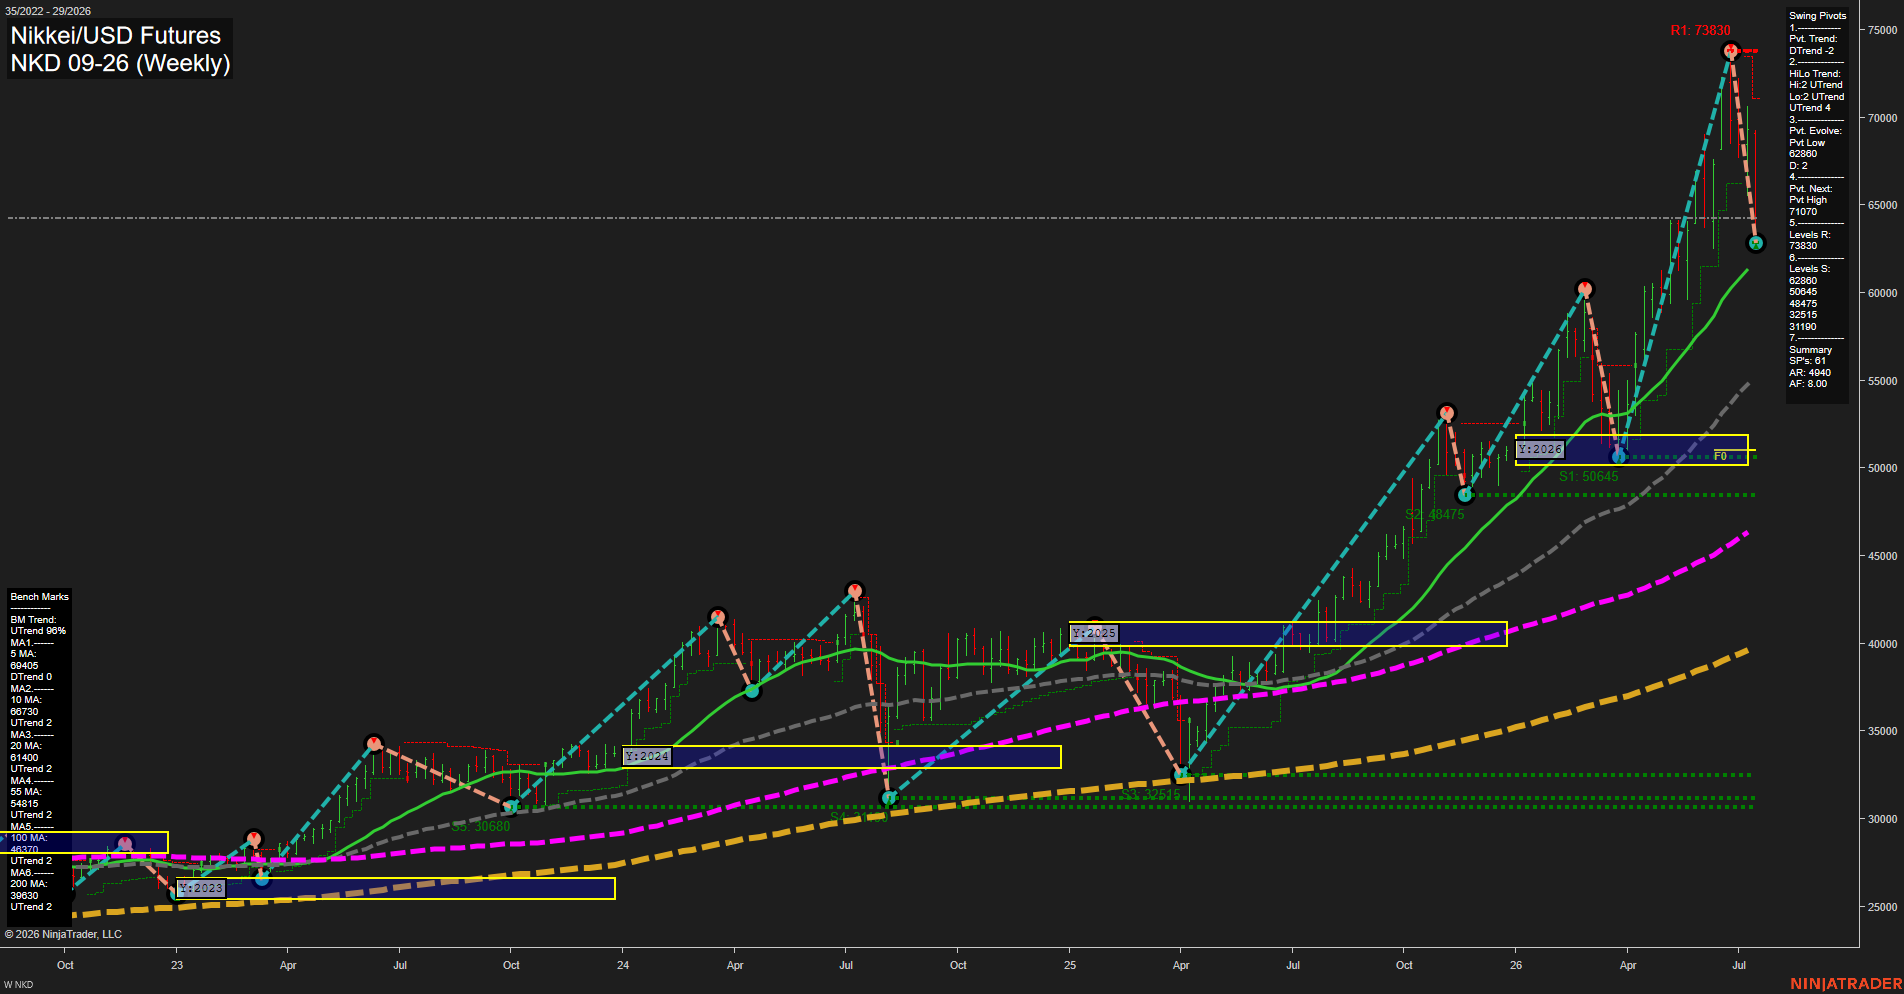
Task: Select the latest pivot low marker near 62860
Action: coord(1755,243)
